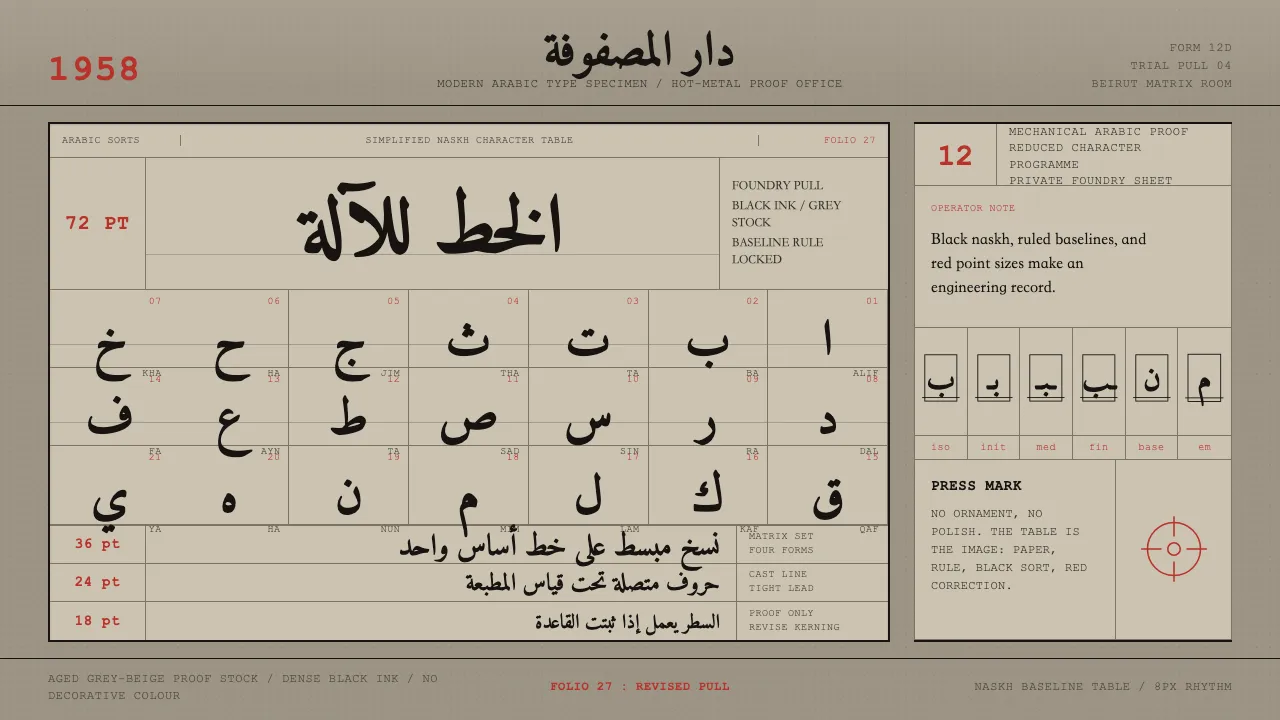Image resolution: width=1280 pixels, height=720 pixels.
Task: Select the boxed 'iso' letterform sample
Action: pyautogui.click(x=940, y=377)
